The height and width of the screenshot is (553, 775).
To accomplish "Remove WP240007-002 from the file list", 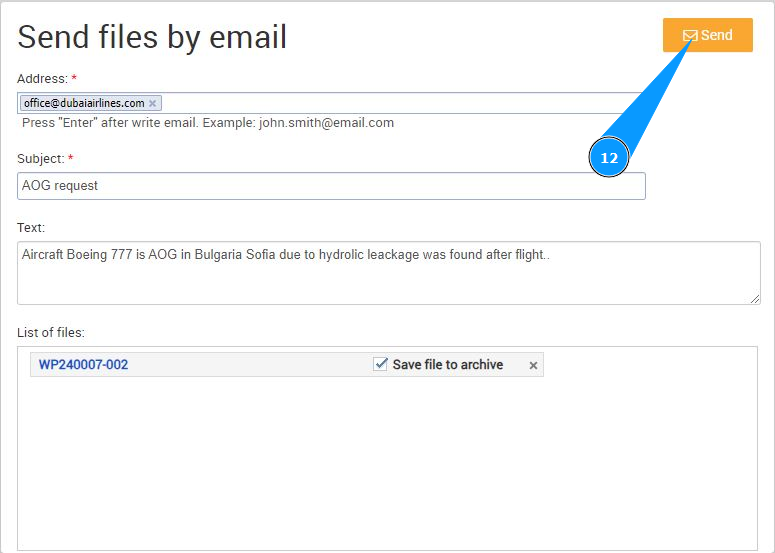I will [x=533, y=366].
